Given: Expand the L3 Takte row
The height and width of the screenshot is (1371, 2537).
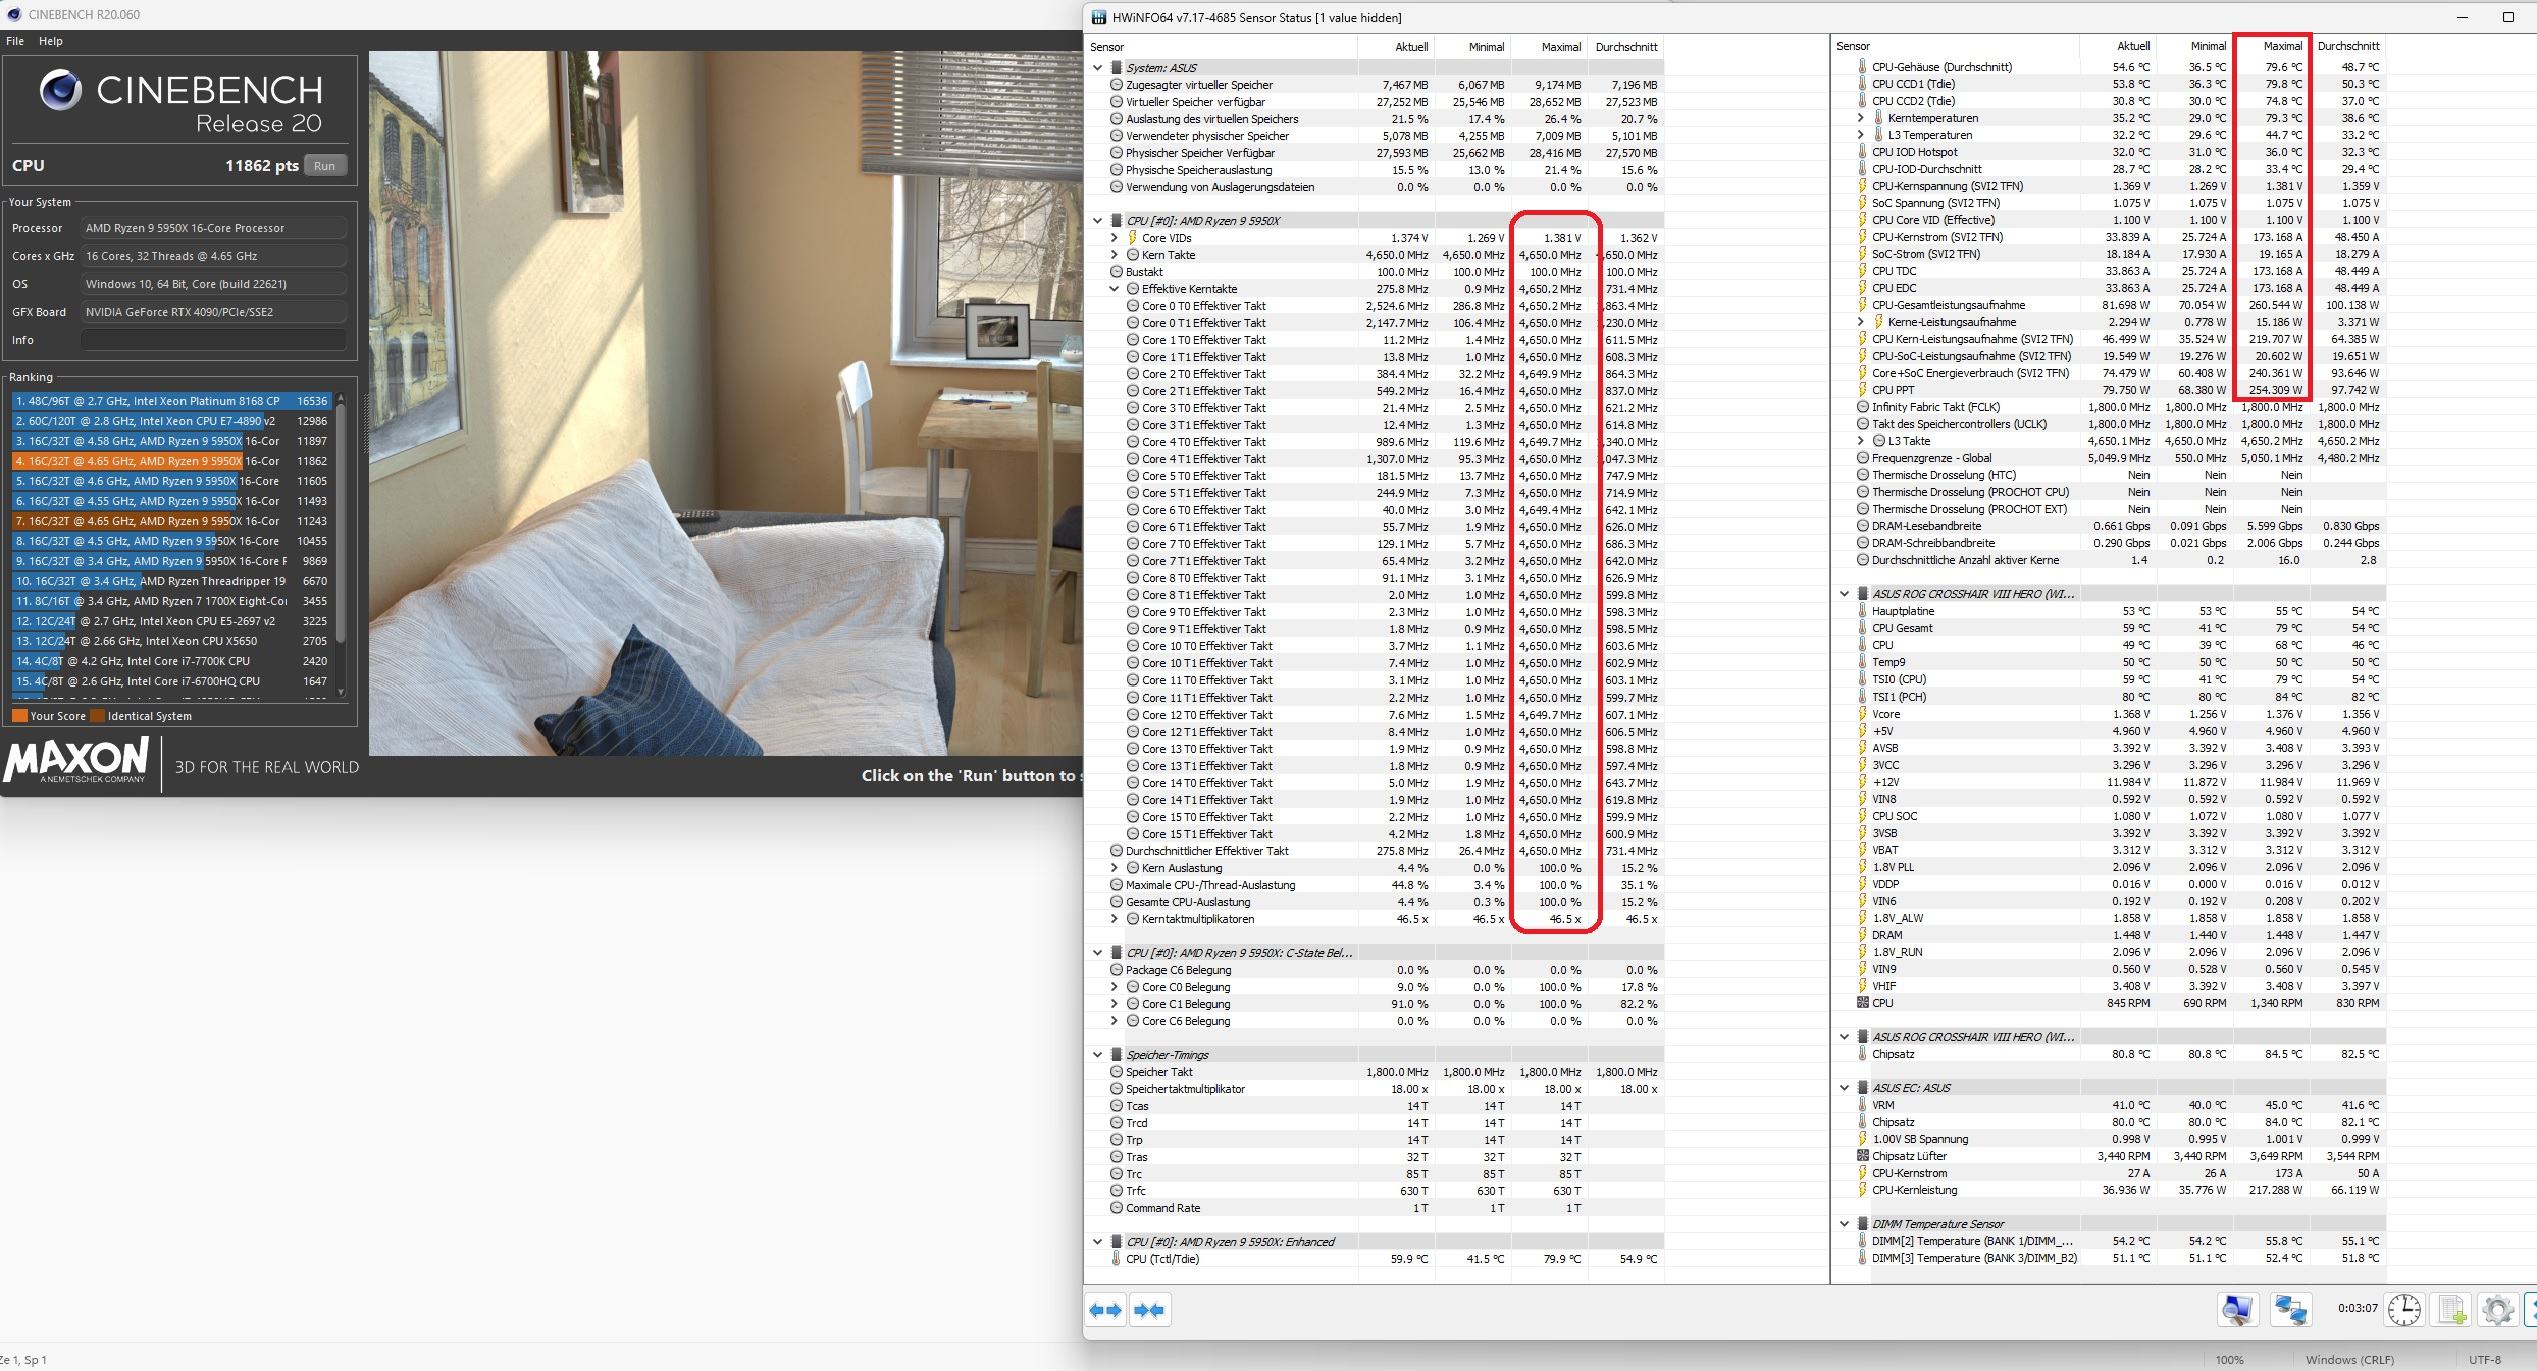Looking at the screenshot, I should [x=1860, y=441].
